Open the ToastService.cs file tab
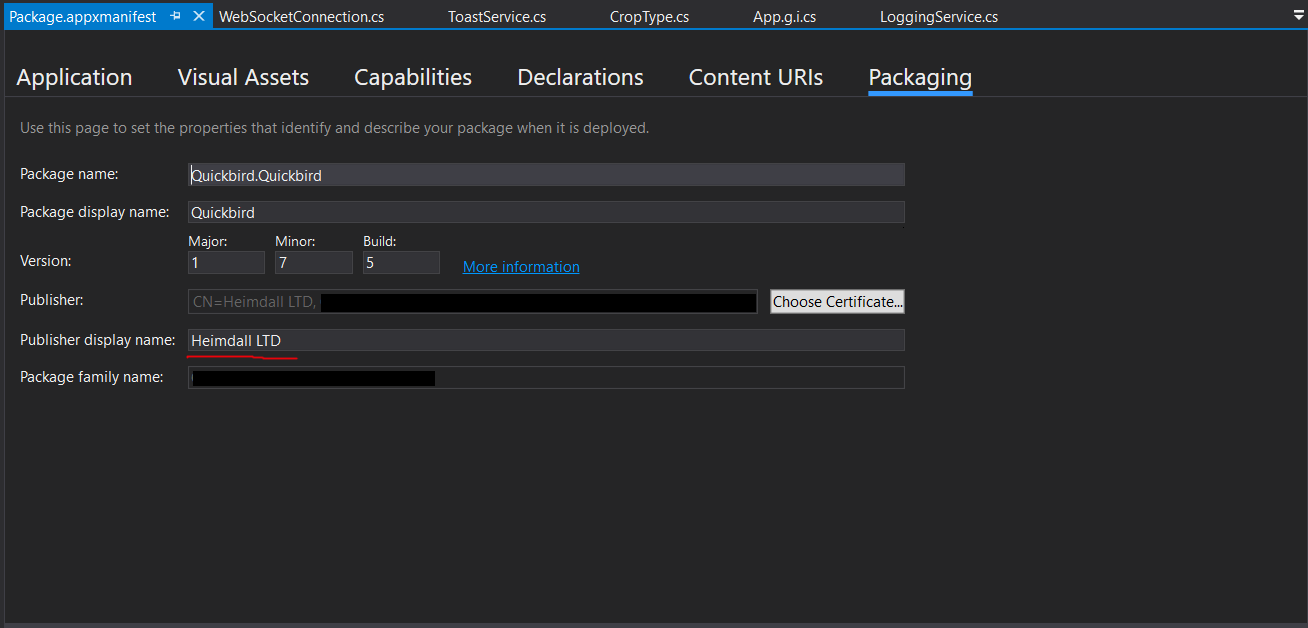This screenshot has height=628, width=1308. click(497, 17)
